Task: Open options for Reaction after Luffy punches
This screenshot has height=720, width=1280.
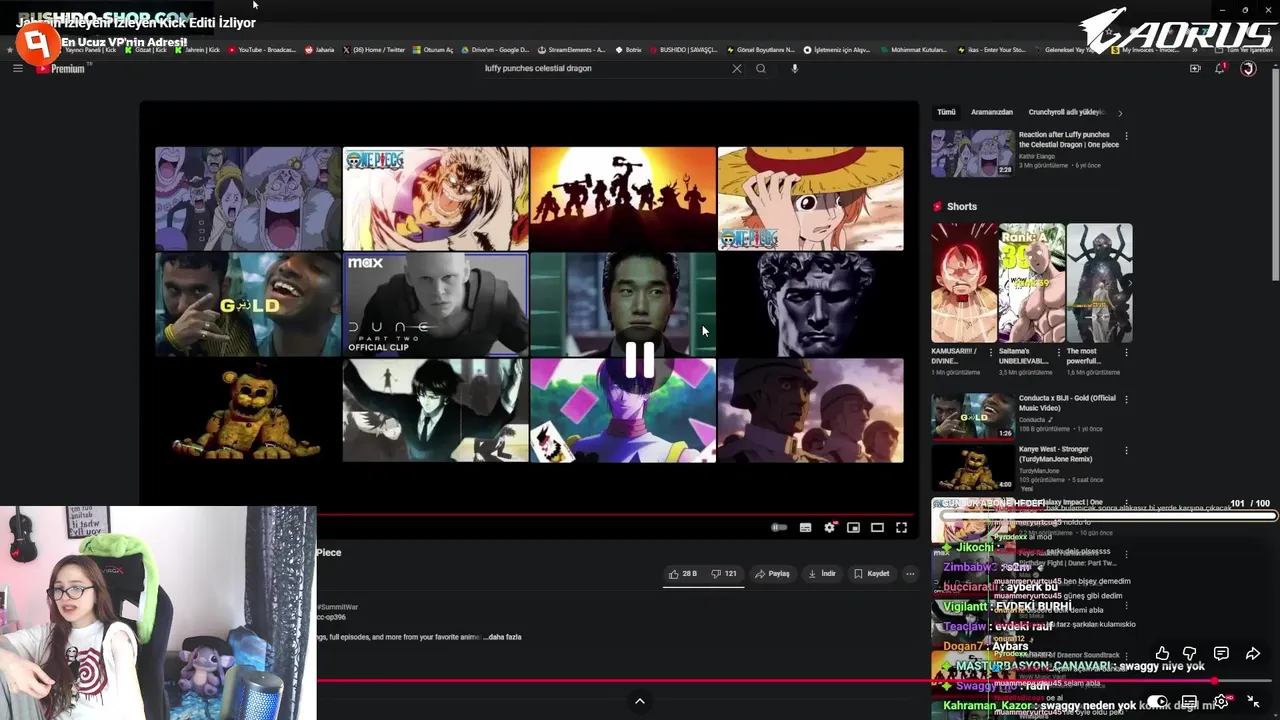Action: click(x=1126, y=136)
